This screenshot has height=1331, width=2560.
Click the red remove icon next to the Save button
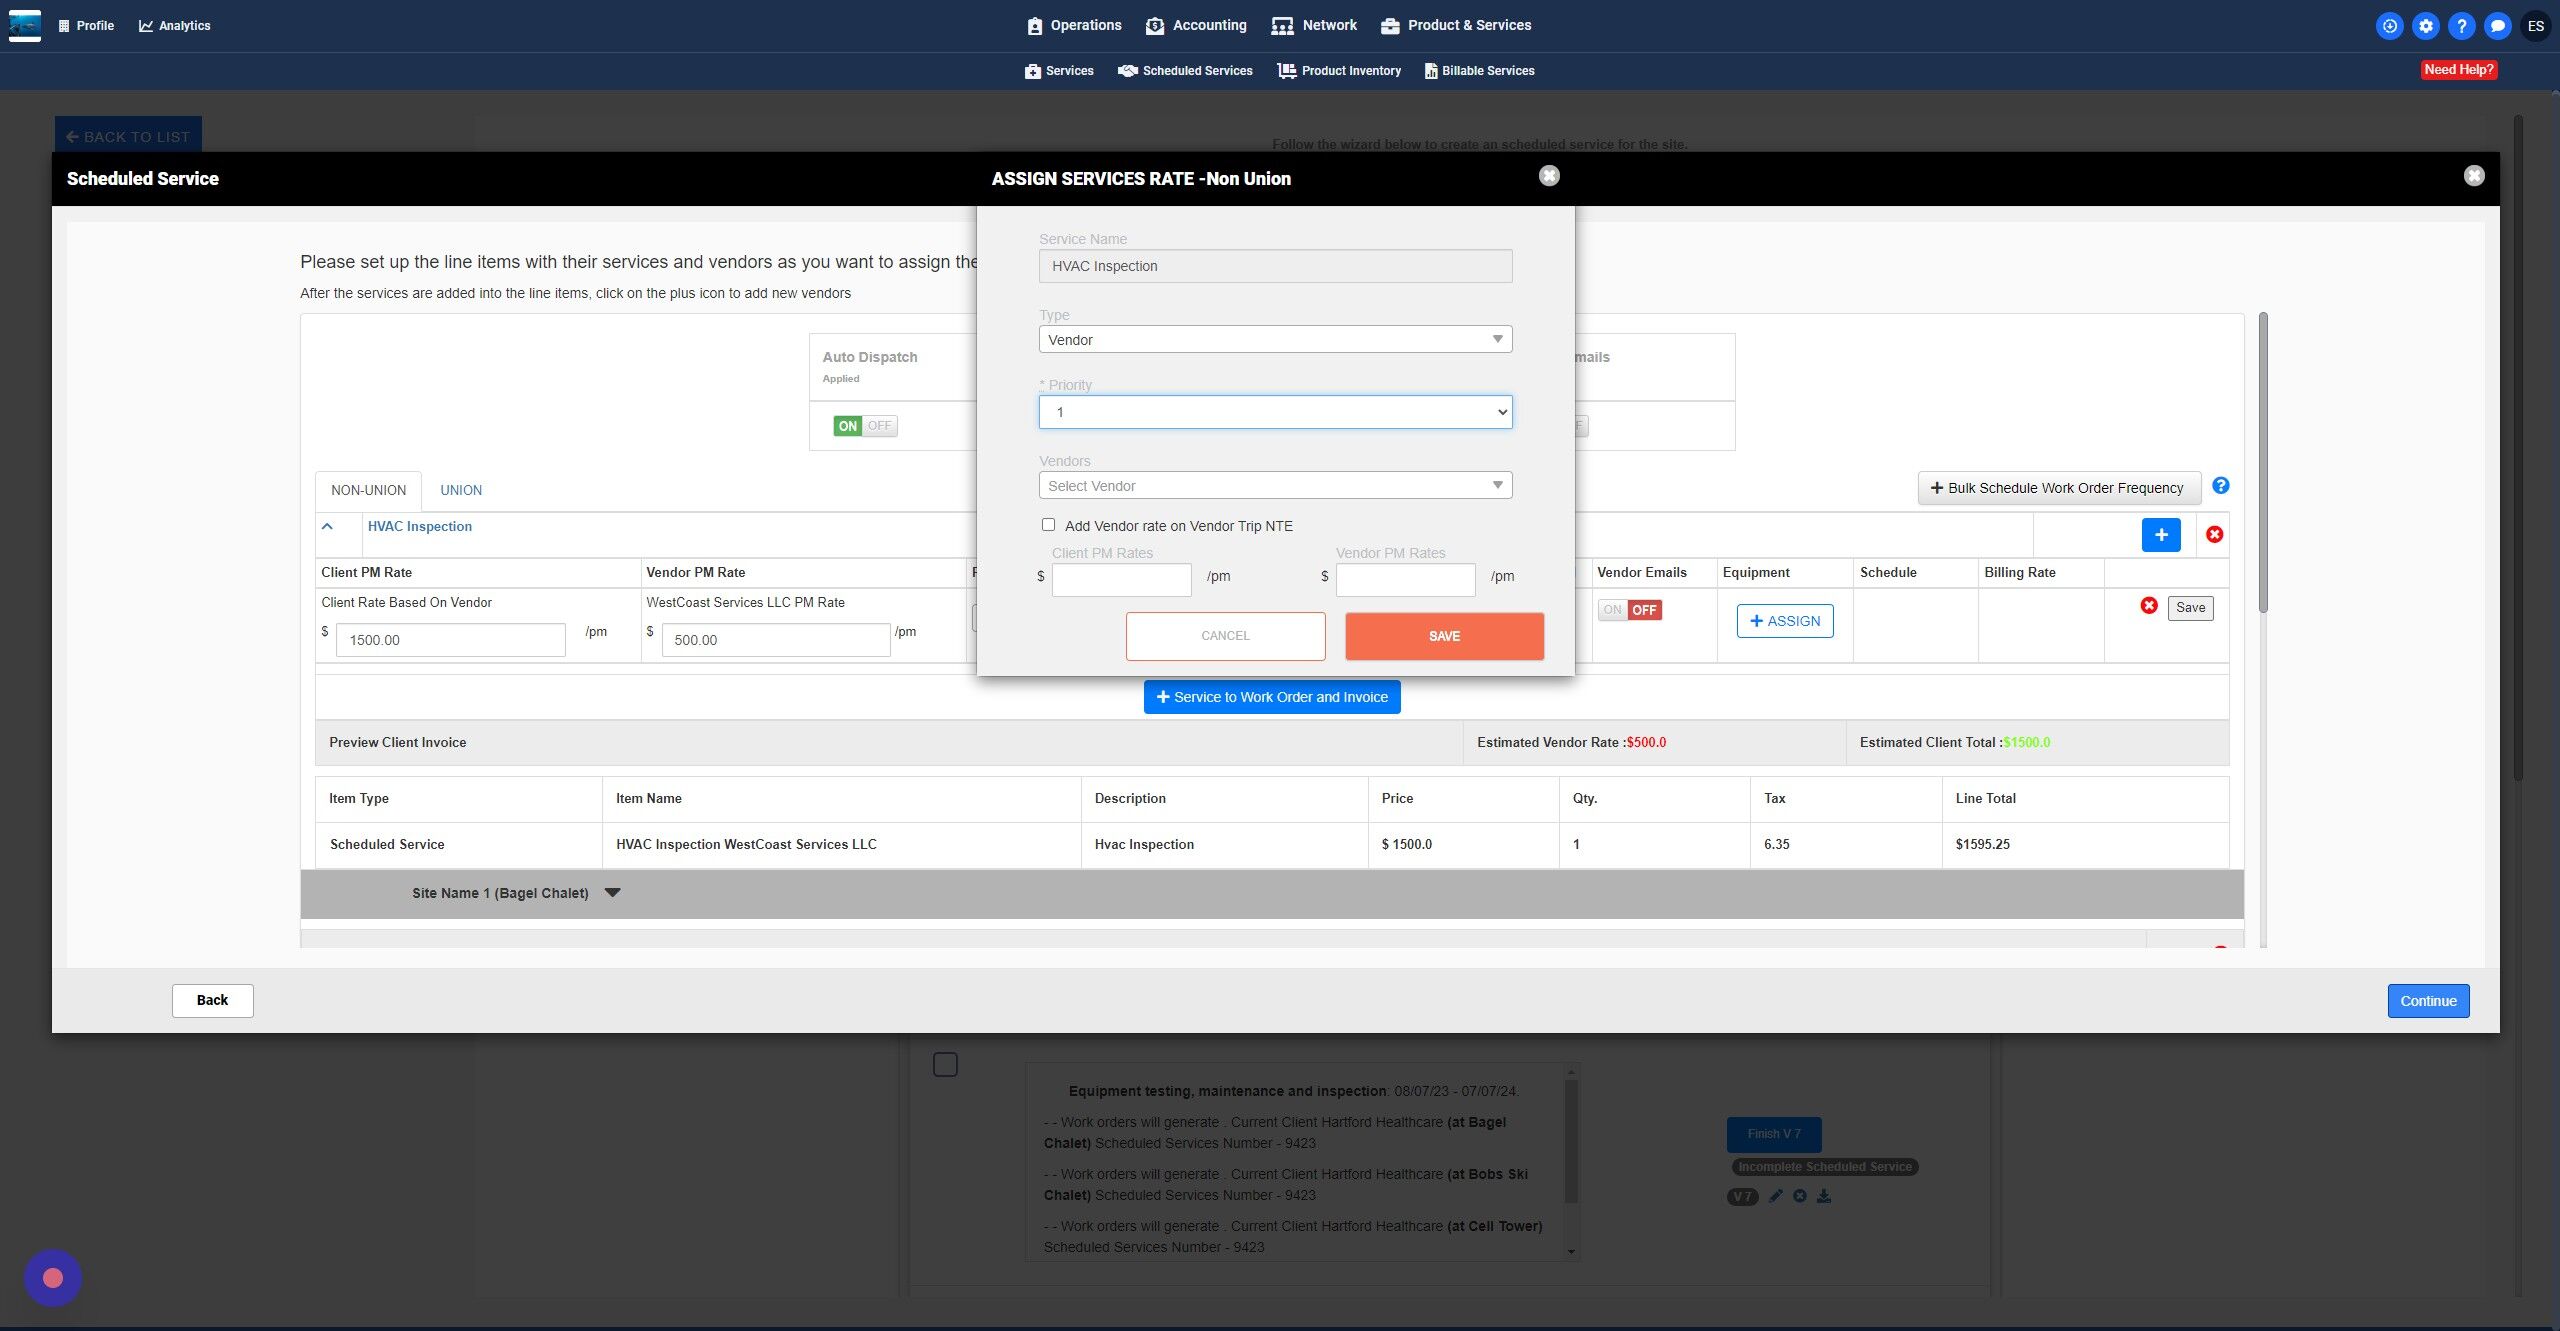tap(2148, 606)
